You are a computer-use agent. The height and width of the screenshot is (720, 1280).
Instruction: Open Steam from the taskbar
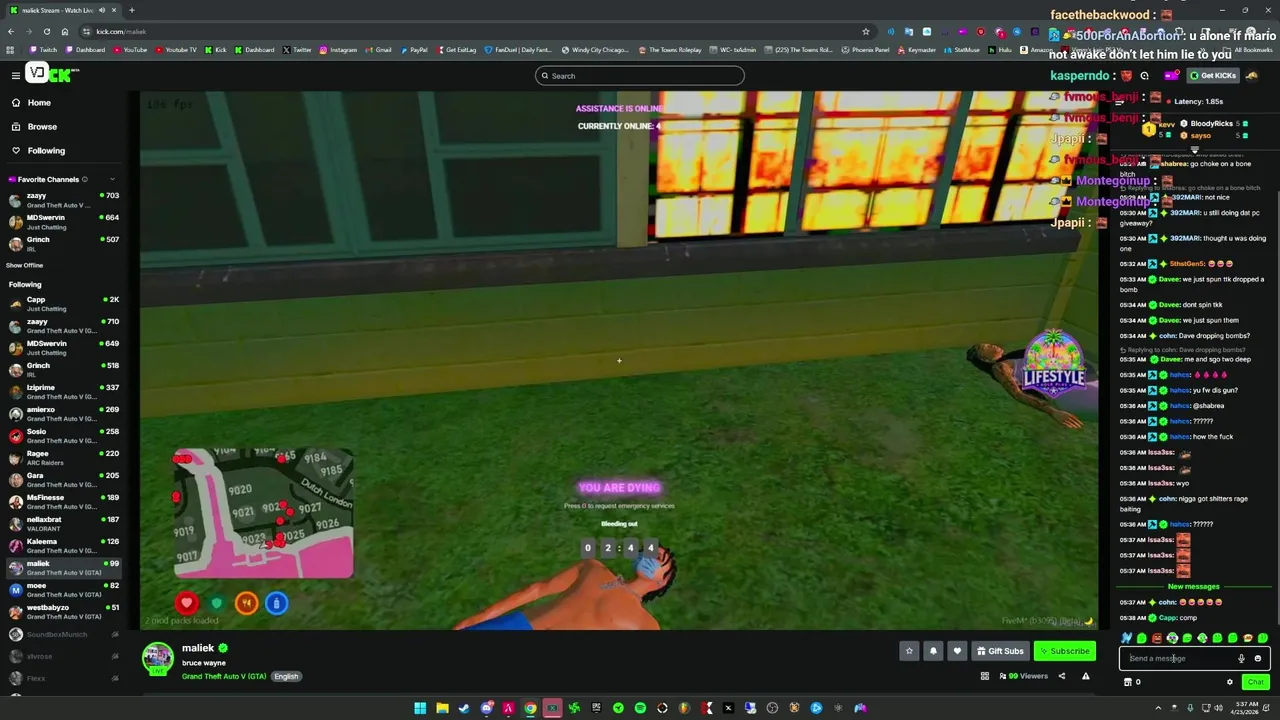464,708
